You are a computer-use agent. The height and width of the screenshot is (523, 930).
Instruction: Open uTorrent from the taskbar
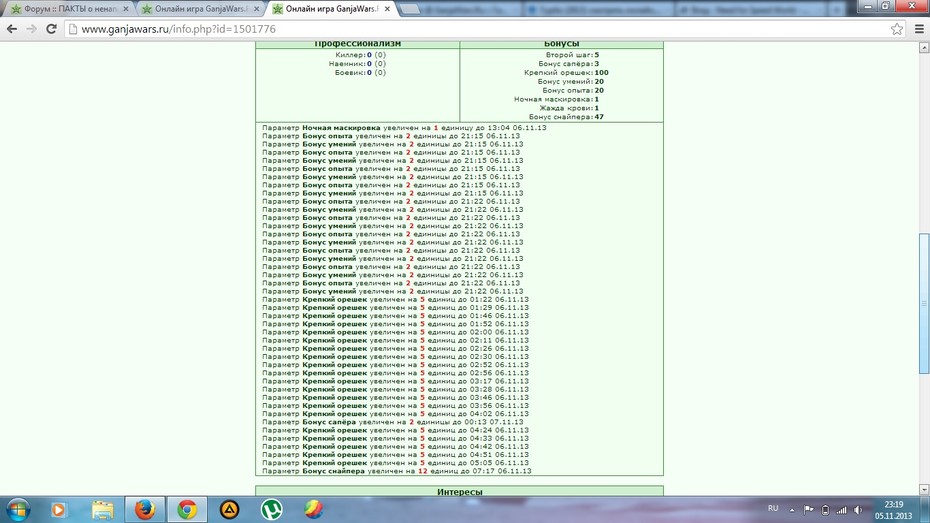pyautogui.click(x=272, y=509)
